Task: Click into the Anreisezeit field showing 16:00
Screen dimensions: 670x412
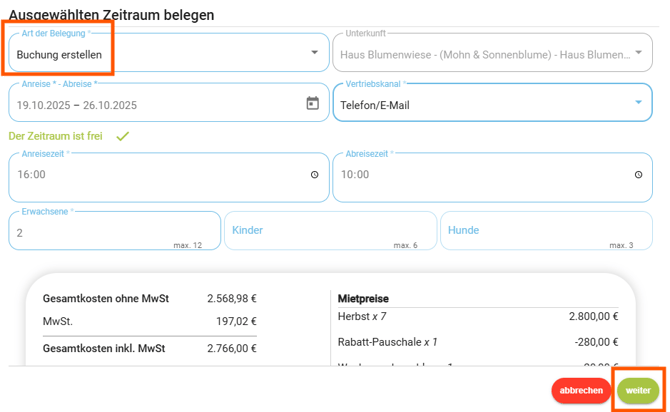Action: [x=169, y=177]
